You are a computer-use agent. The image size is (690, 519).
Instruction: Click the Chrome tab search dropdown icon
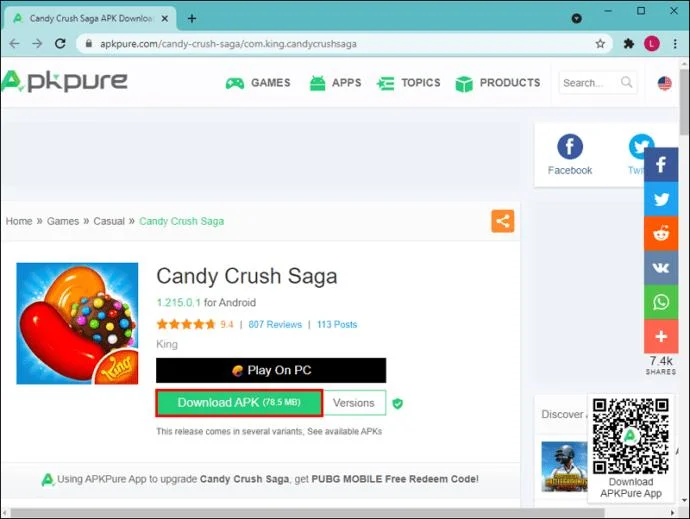[576, 18]
